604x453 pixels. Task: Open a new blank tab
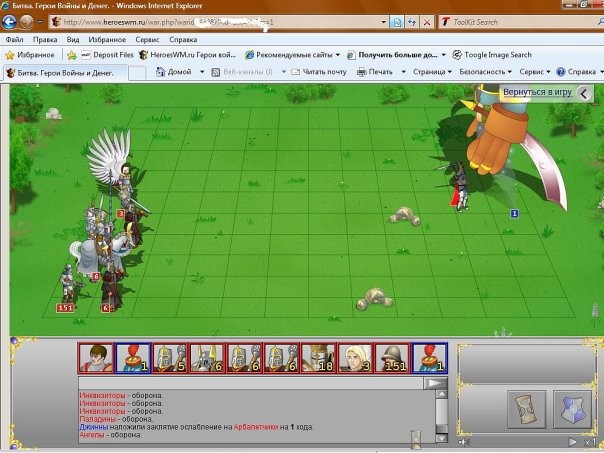coord(137,73)
